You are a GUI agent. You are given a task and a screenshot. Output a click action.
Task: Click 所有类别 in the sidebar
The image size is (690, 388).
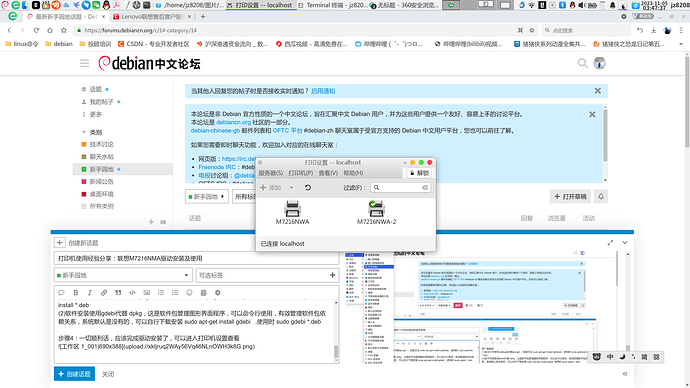pos(102,206)
